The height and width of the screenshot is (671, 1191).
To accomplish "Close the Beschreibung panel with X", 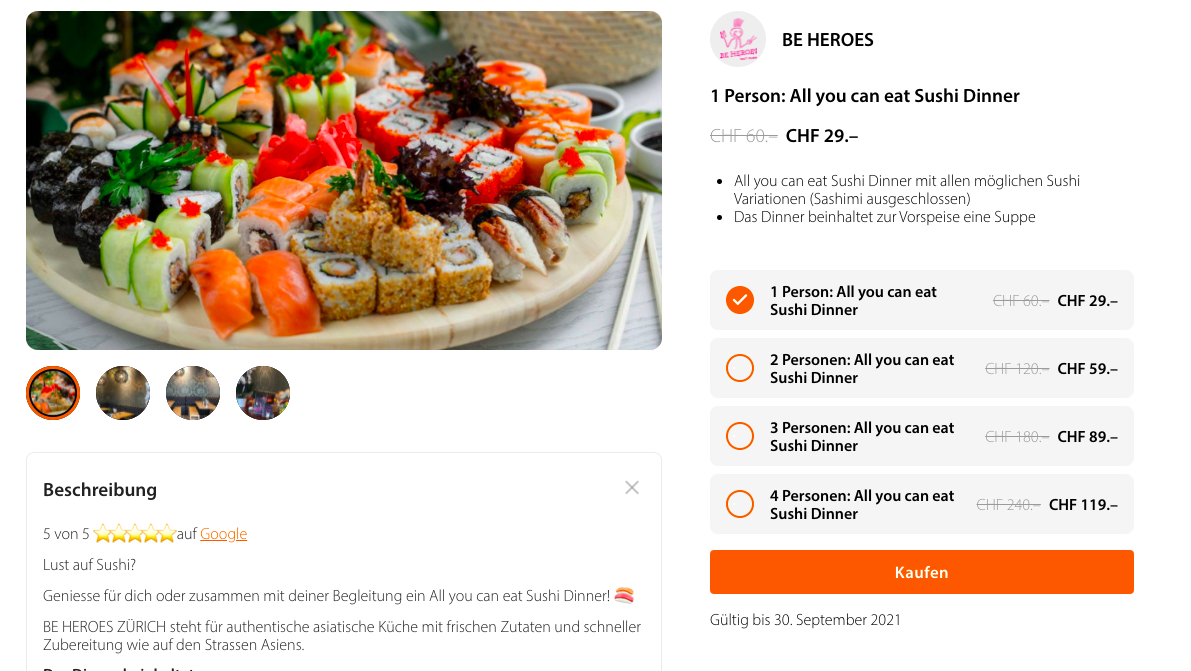I will [632, 488].
